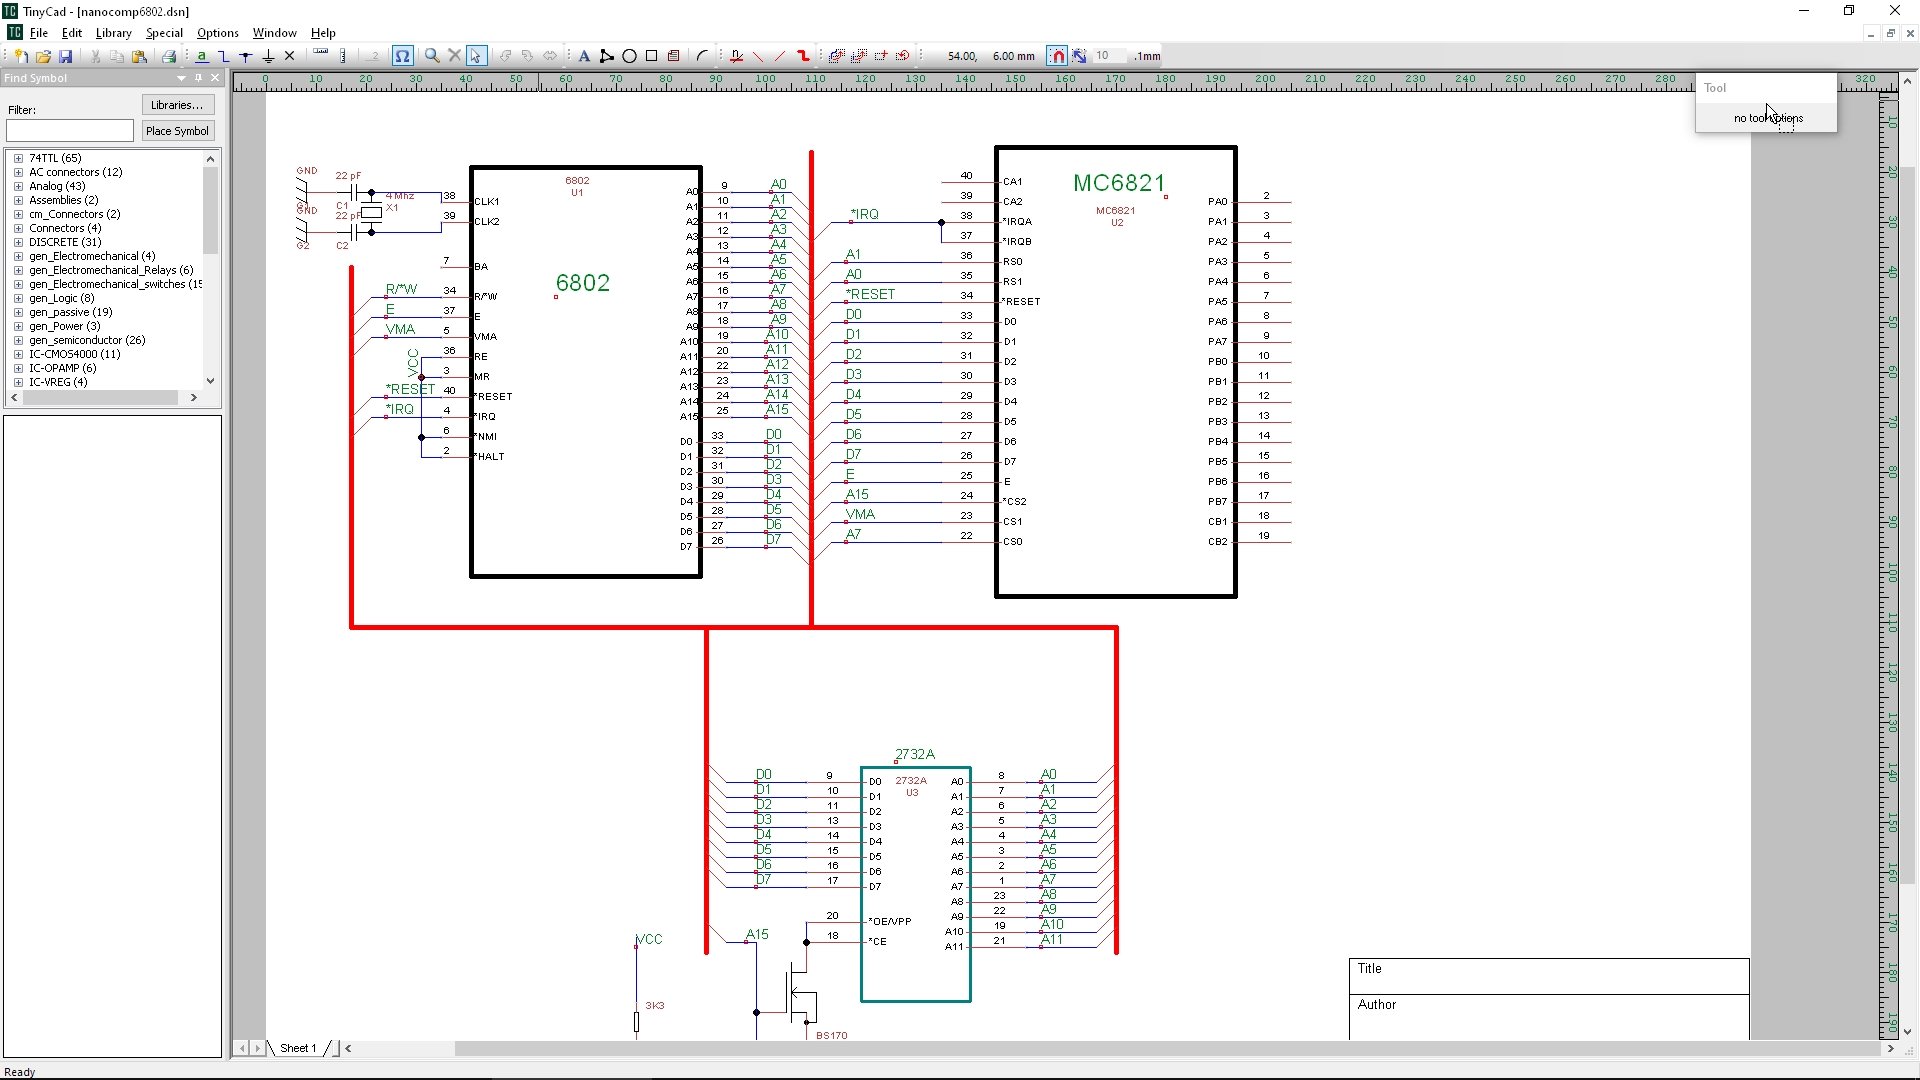Open the Library menu
This screenshot has height=1080, width=1920.
pos(113,33)
